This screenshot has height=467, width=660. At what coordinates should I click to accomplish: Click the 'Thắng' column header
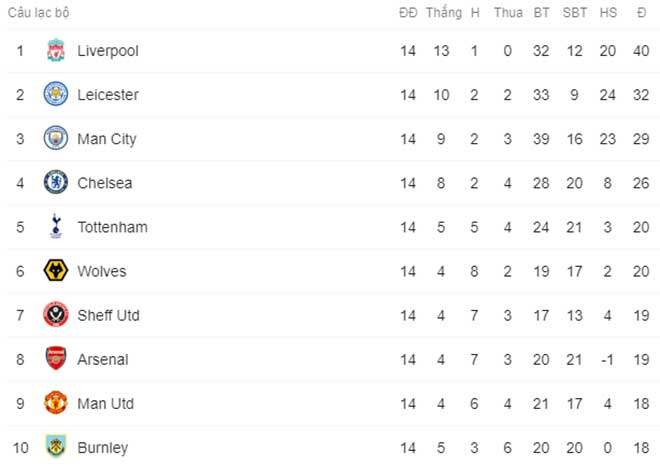443,13
